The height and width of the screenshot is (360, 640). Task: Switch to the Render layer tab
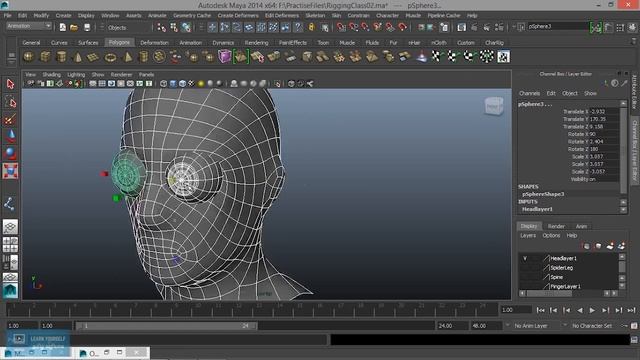pos(556,226)
